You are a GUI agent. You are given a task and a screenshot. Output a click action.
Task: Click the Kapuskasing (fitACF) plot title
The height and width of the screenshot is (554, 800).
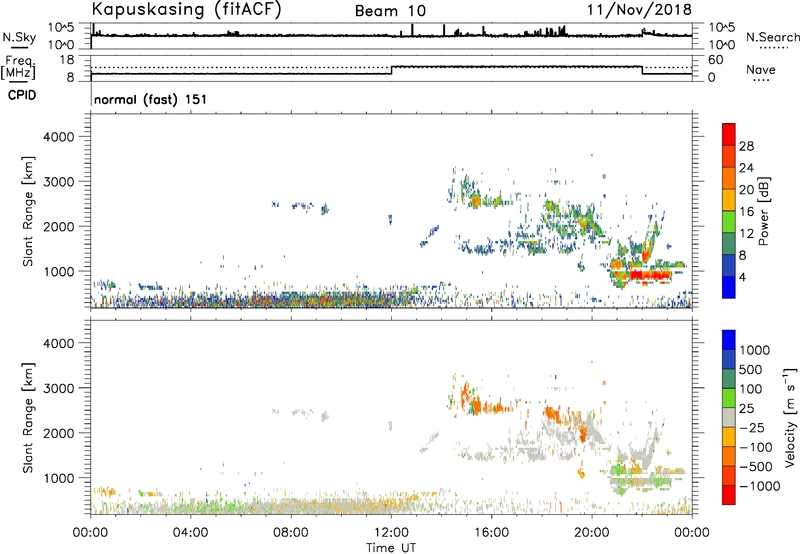click(186, 10)
